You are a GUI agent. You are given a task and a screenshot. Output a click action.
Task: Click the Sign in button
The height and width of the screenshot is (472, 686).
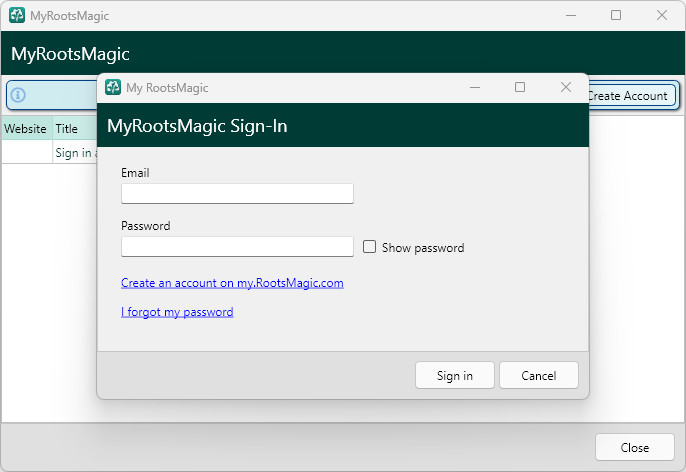pyautogui.click(x=455, y=375)
